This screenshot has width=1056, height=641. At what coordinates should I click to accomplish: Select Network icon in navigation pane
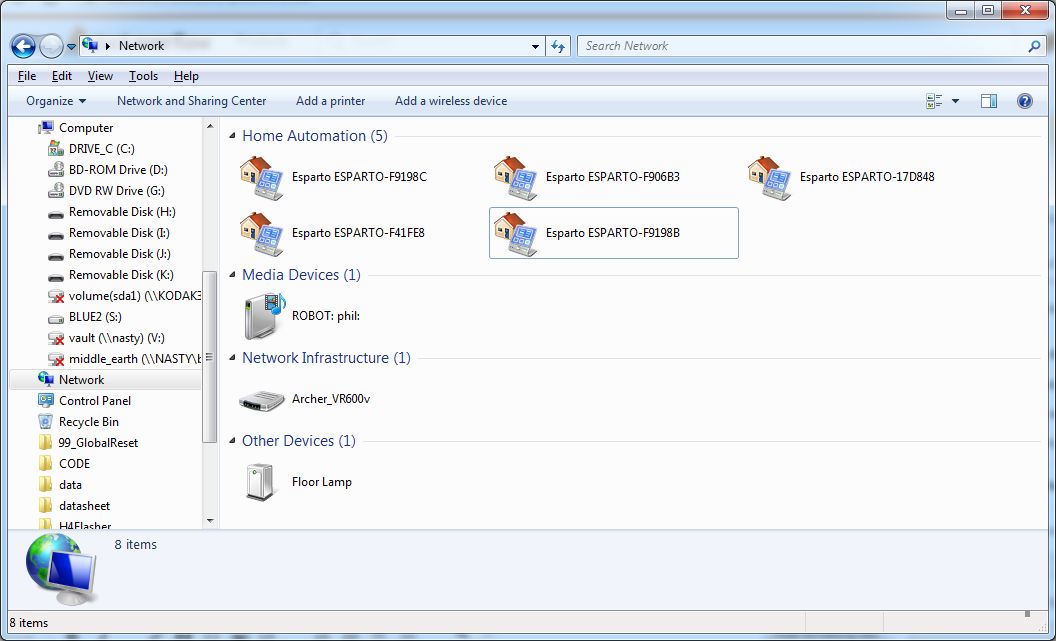click(46, 380)
